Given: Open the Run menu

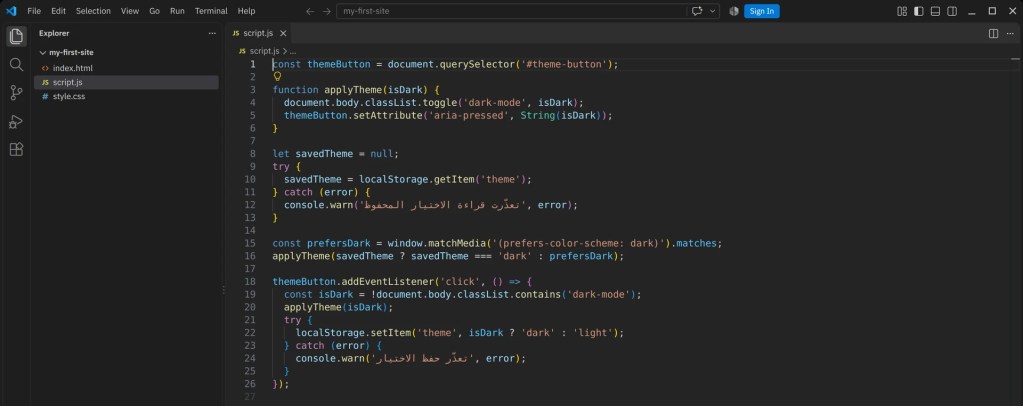Looking at the screenshot, I should (177, 11).
